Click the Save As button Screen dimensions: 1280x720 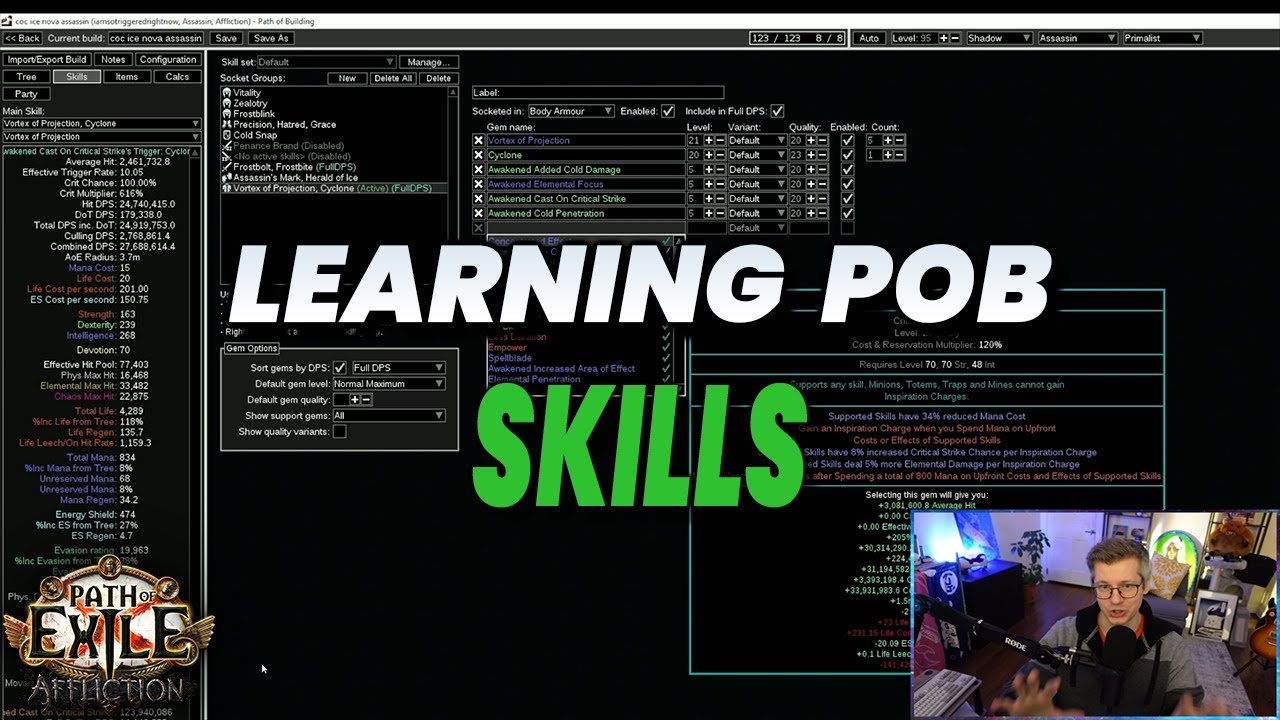tap(271, 38)
